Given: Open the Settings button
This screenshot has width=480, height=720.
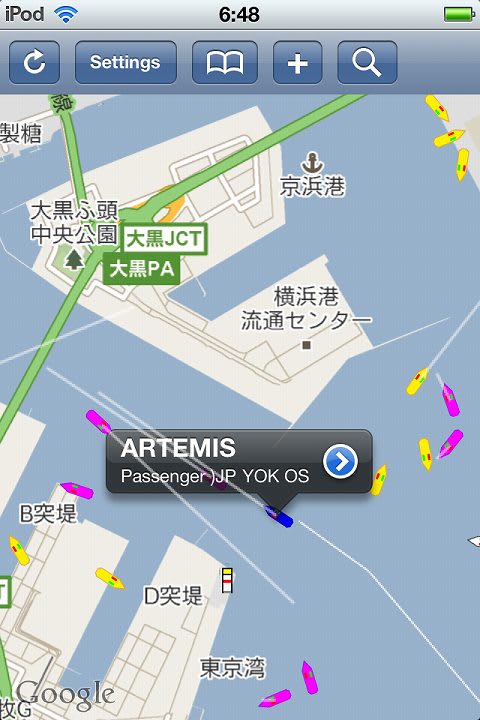Looking at the screenshot, I should [125, 62].
